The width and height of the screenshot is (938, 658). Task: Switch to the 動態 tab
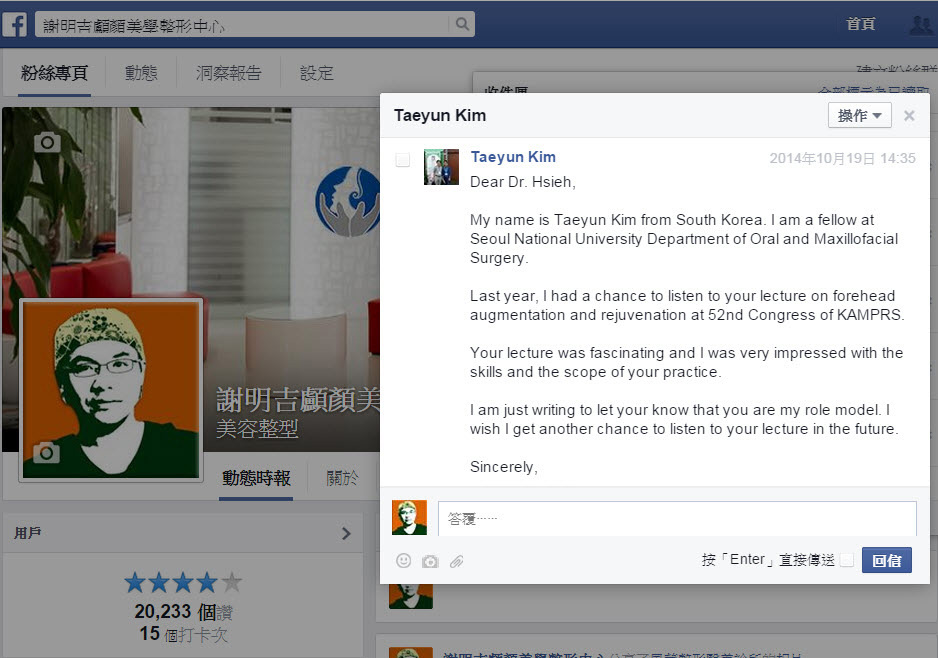click(x=141, y=74)
